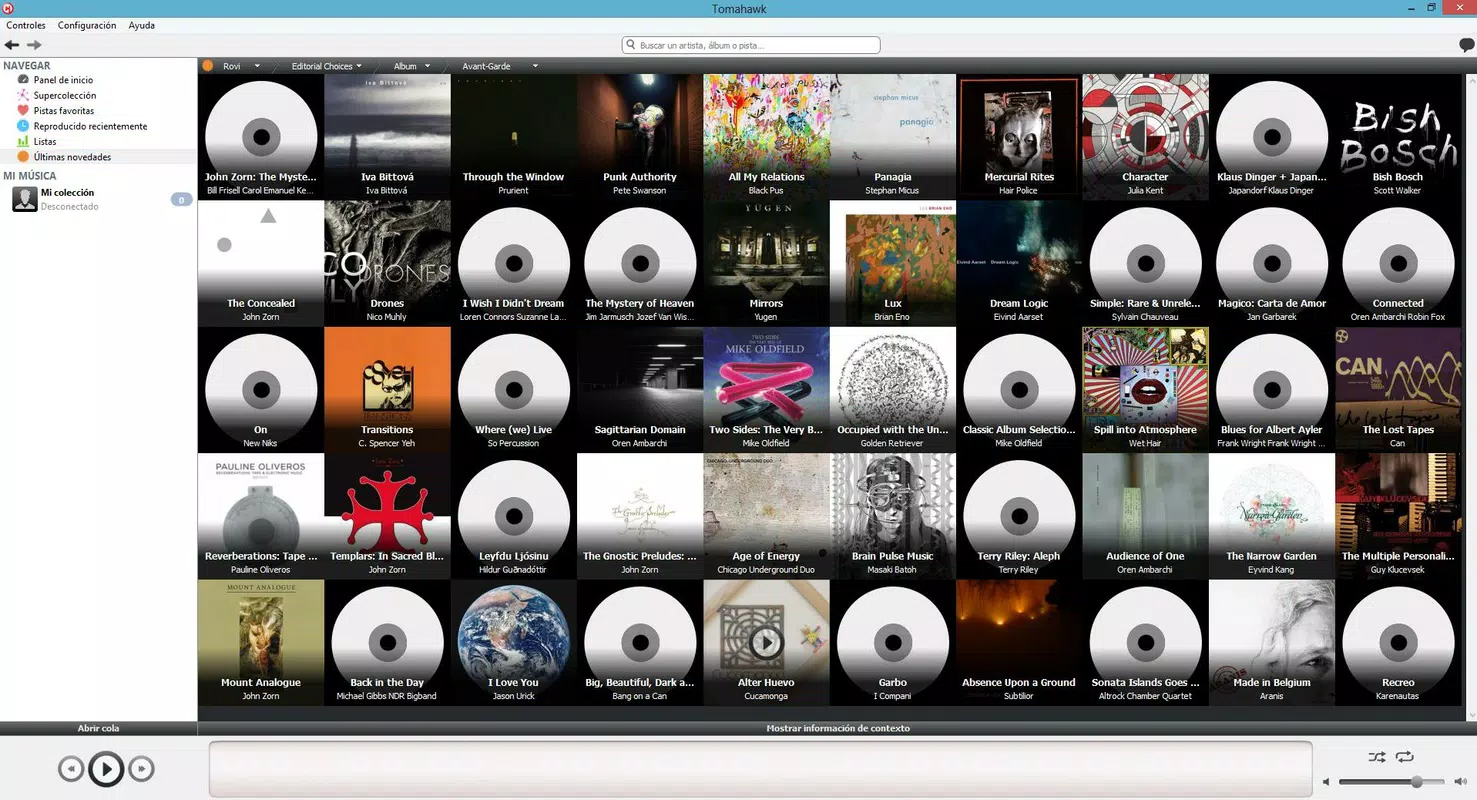Click Mostrar información de contexto bar
1477x800 pixels.
click(838, 728)
